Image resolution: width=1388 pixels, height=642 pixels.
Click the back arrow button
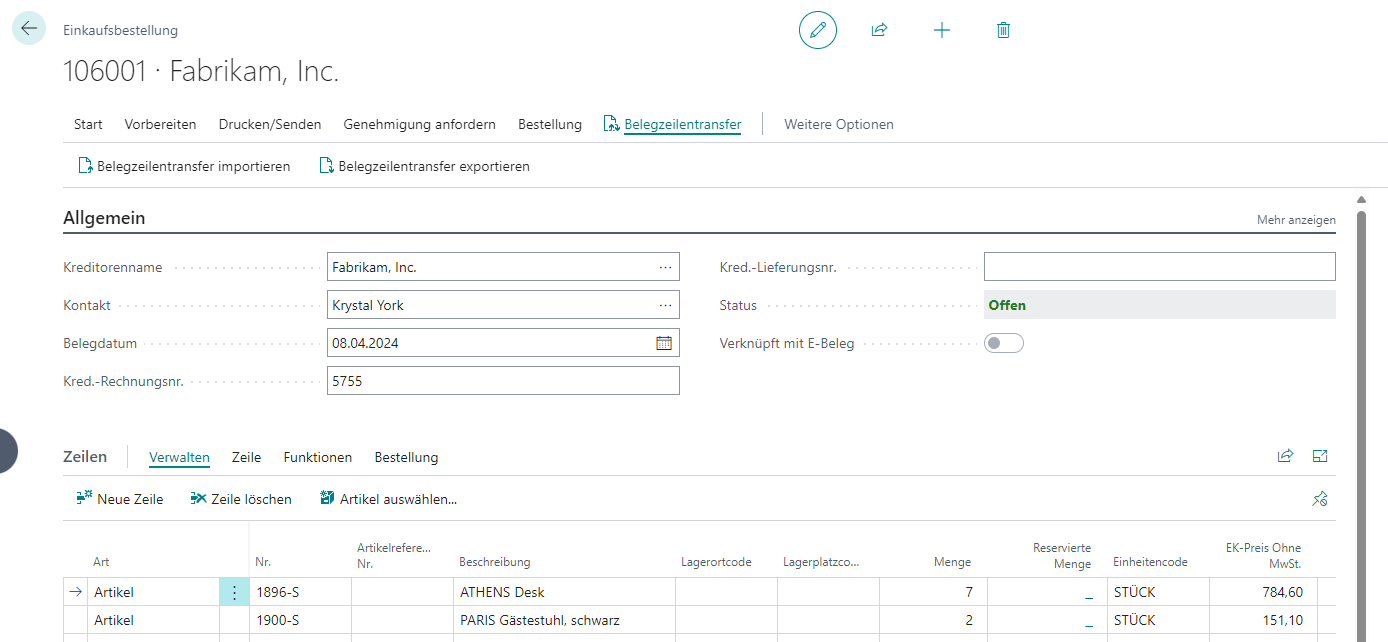point(28,29)
